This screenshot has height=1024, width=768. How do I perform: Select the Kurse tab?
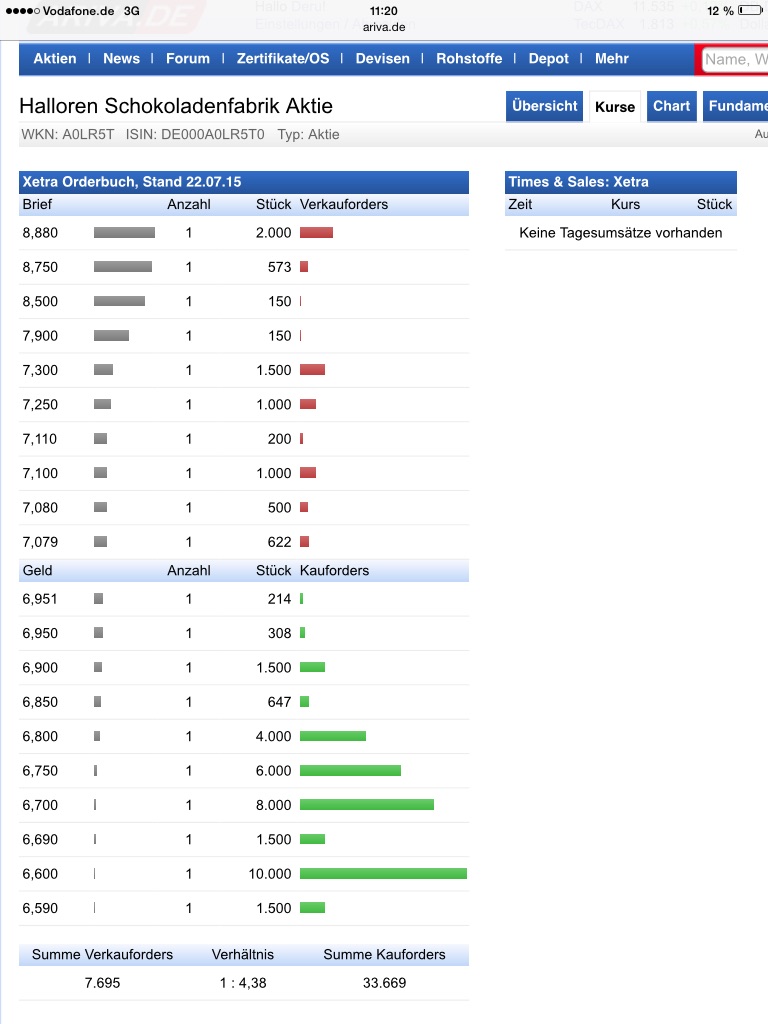[x=615, y=107]
